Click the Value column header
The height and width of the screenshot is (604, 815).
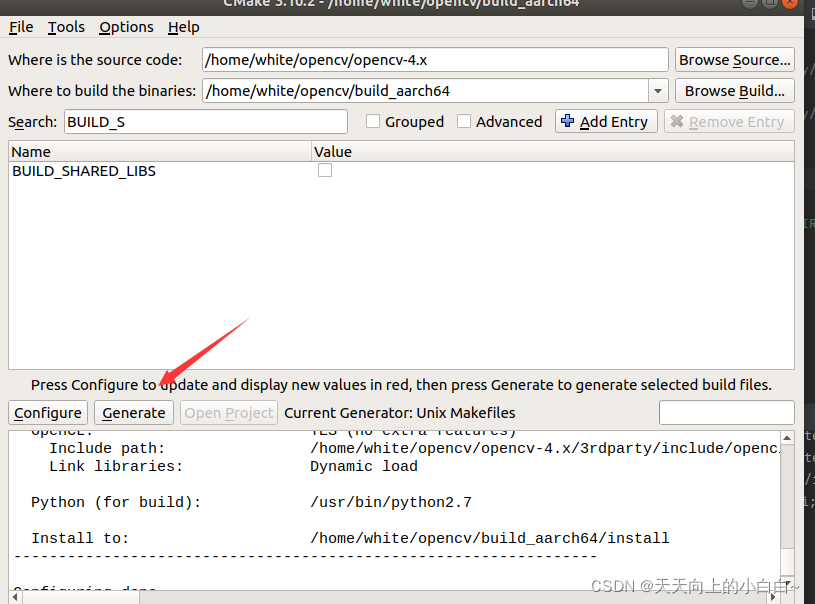(x=553, y=152)
